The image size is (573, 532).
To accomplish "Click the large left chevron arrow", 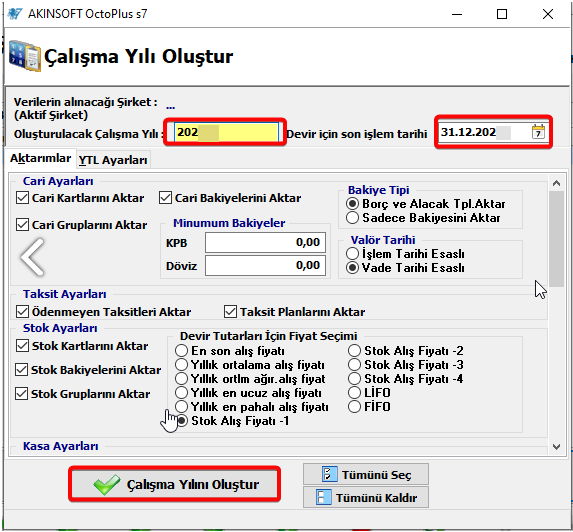I will coord(33,257).
